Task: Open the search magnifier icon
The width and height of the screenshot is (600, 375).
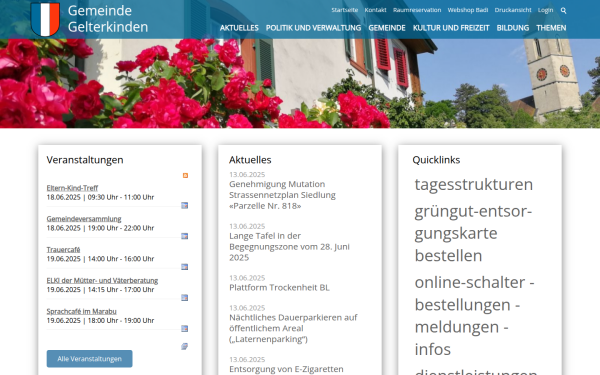Action: (563, 10)
